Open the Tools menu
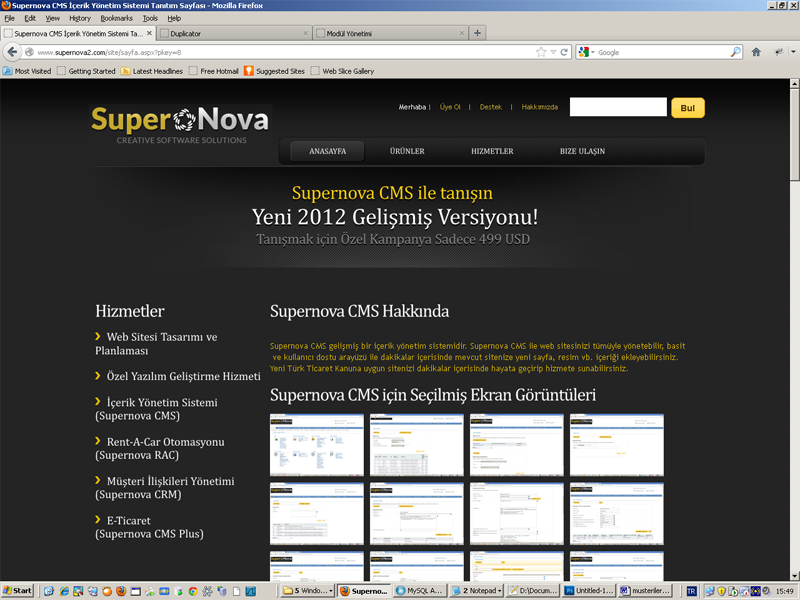 tap(150, 18)
